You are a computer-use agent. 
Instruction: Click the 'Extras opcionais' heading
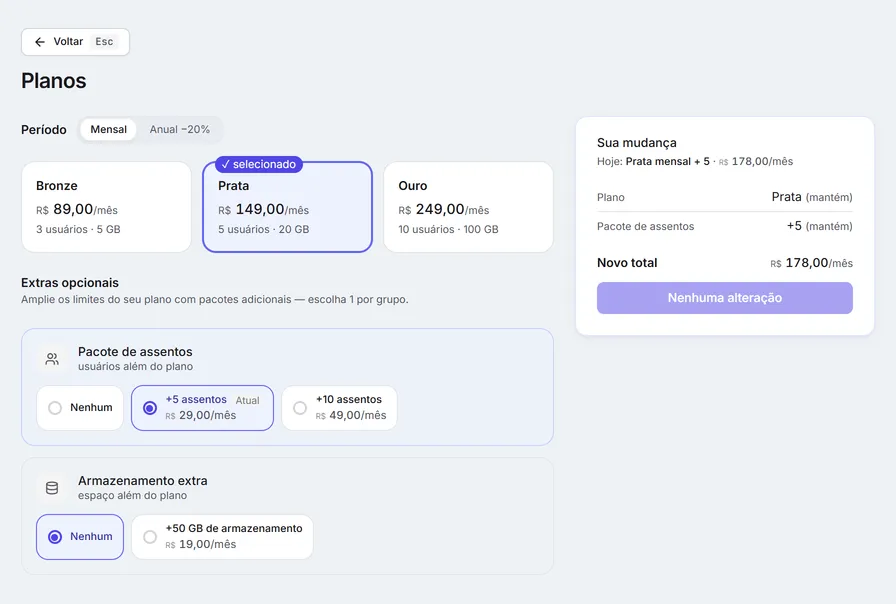70,283
